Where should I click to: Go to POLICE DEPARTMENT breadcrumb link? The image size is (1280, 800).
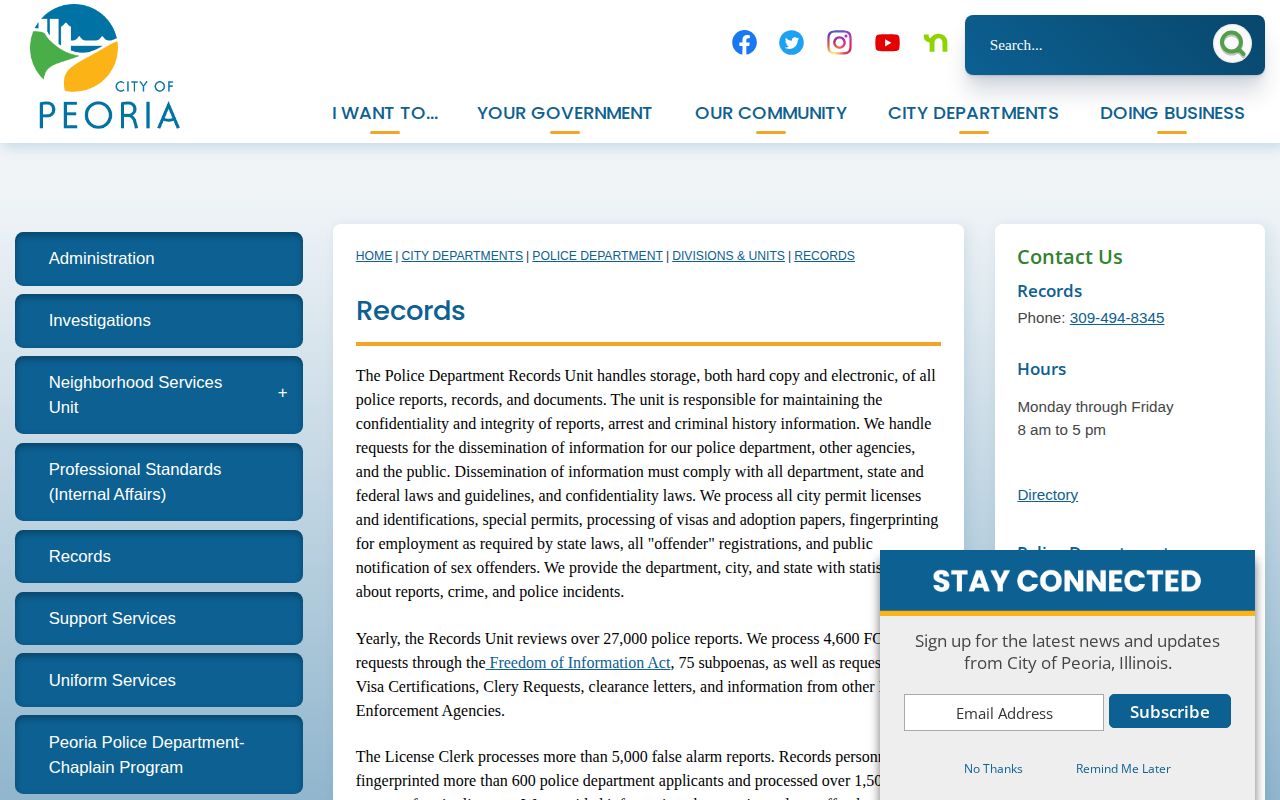coord(597,256)
